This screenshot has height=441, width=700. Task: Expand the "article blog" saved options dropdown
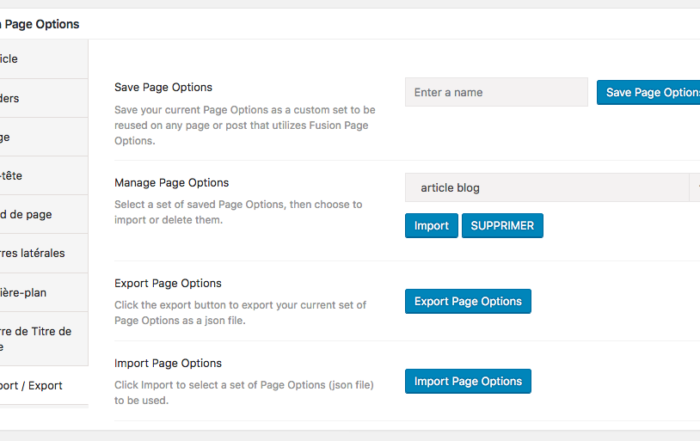[x=552, y=187]
